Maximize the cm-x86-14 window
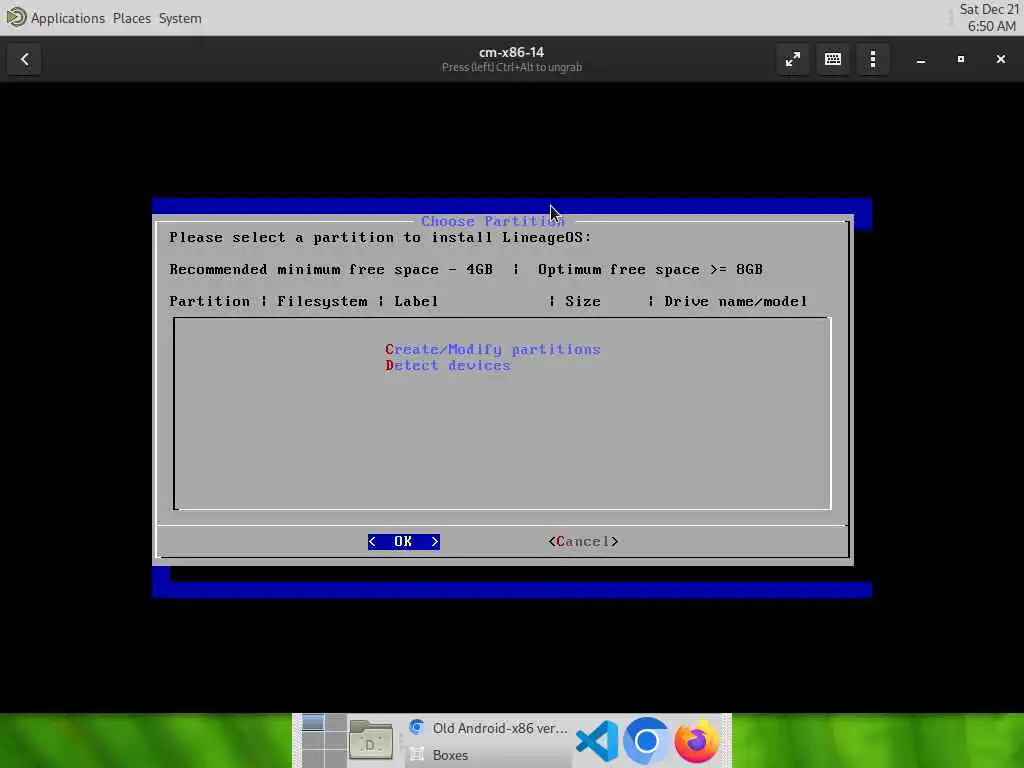The image size is (1024, 768). pyautogui.click(x=961, y=59)
